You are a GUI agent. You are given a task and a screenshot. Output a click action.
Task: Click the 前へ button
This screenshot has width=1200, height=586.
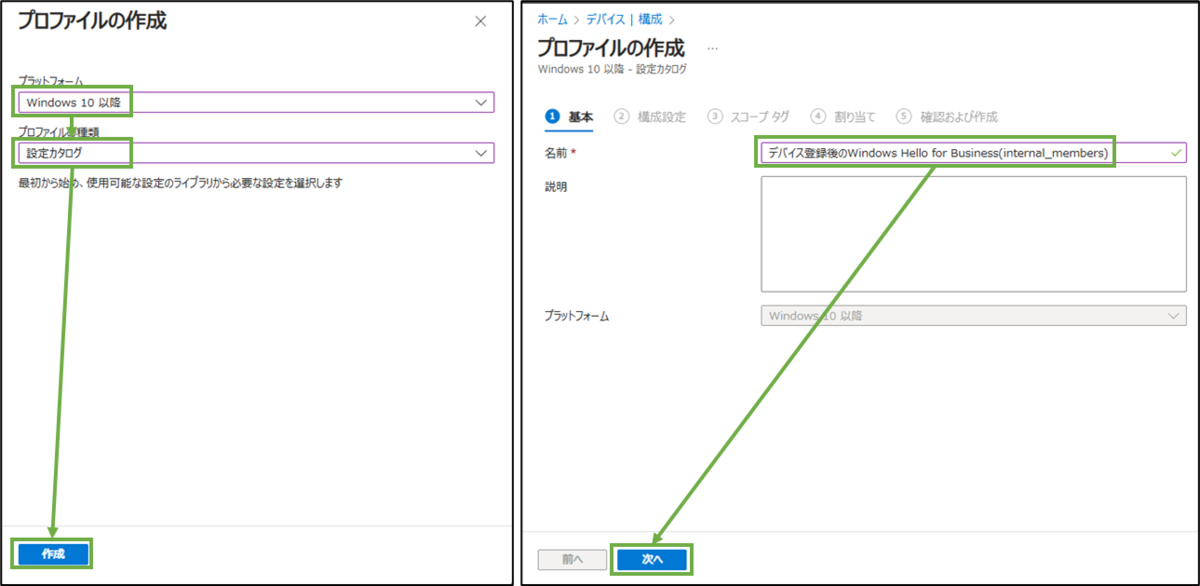tap(572, 560)
